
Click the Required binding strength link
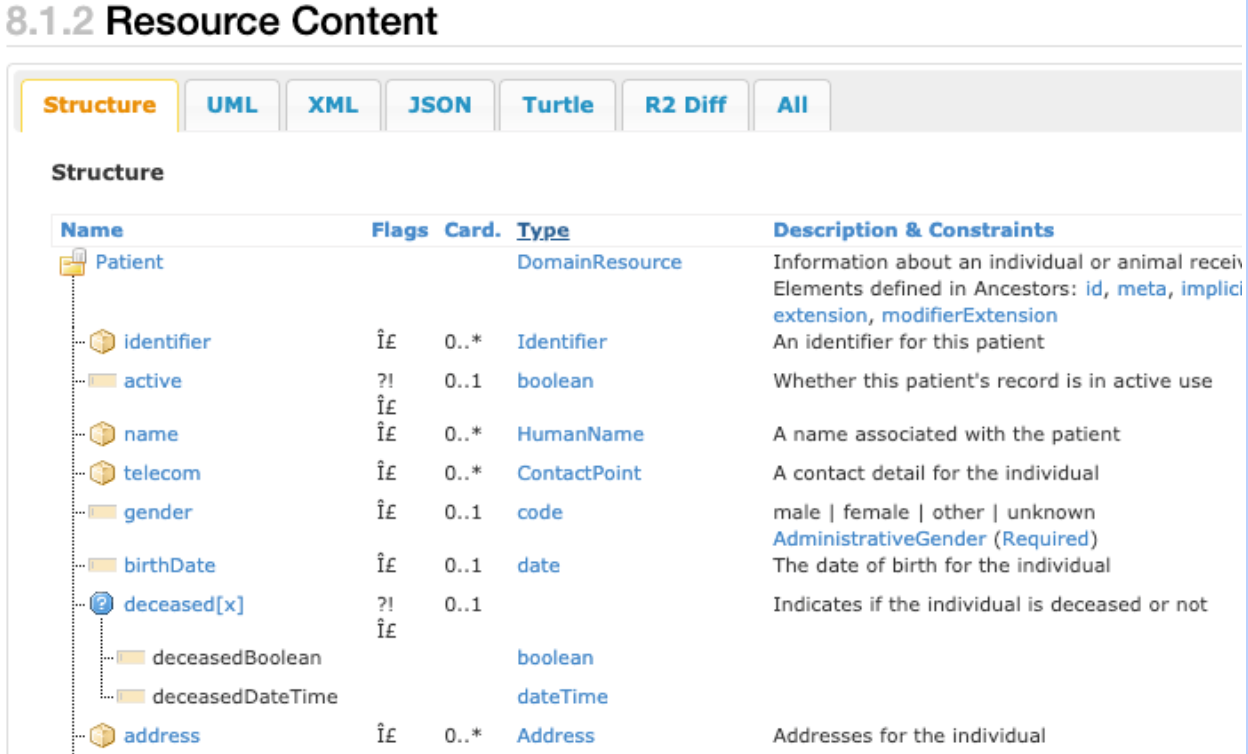click(1046, 539)
